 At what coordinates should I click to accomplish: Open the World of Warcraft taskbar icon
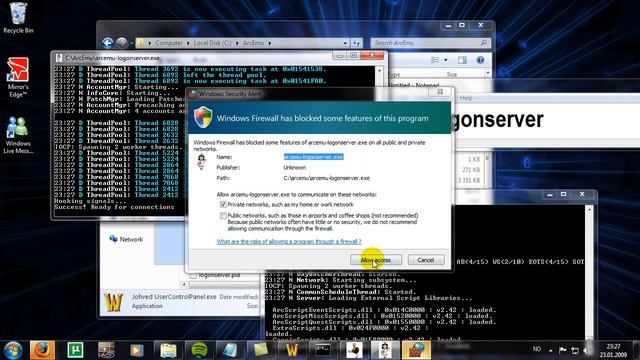click(292, 350)
